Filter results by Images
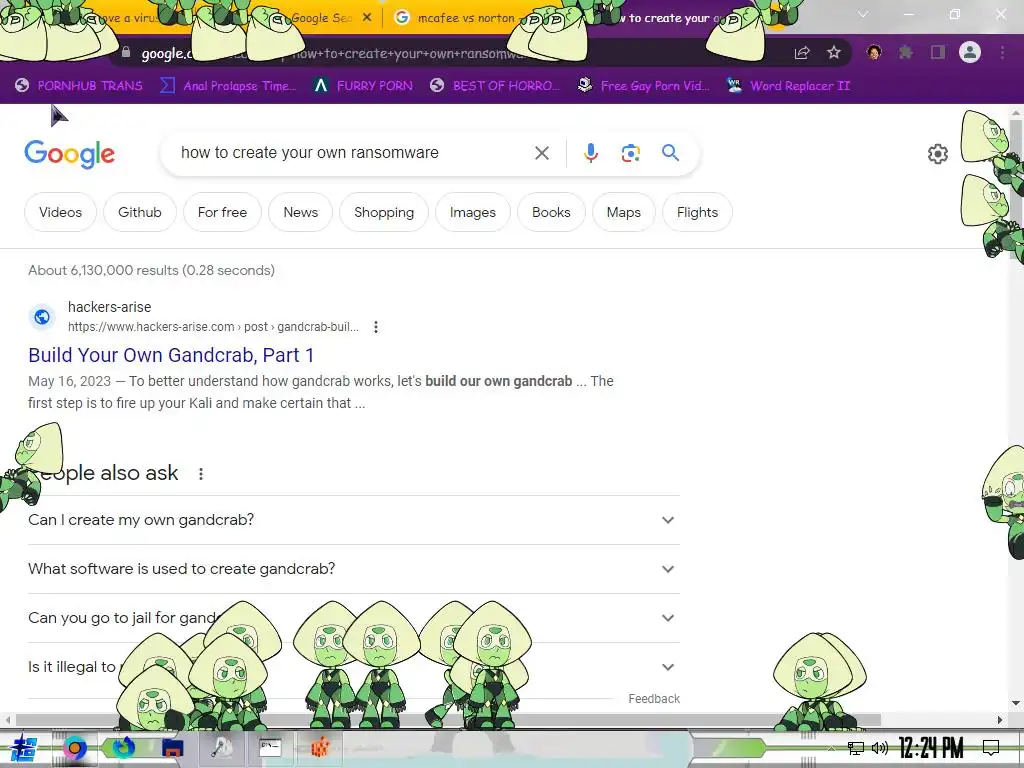This screenshot has height=768, width=1024. [x=473, y=212]
